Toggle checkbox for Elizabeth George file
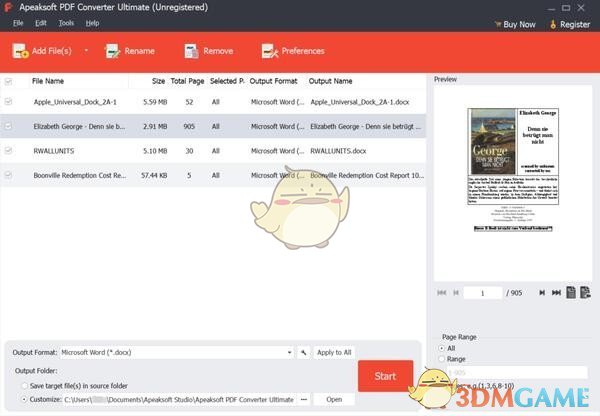This screenshot has width=600, height=416. 8,126
